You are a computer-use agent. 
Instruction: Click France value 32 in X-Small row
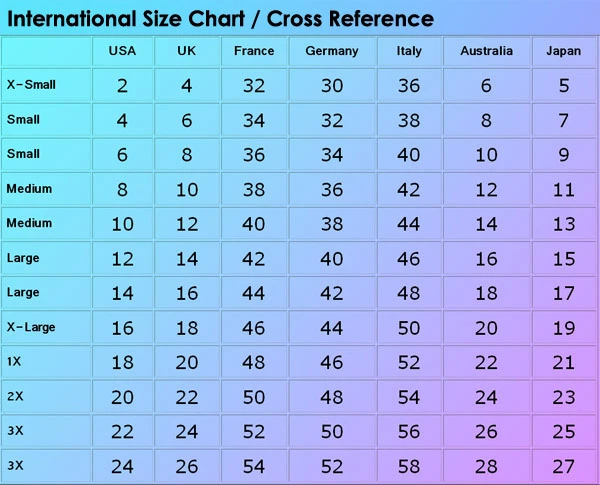(254, 85)
